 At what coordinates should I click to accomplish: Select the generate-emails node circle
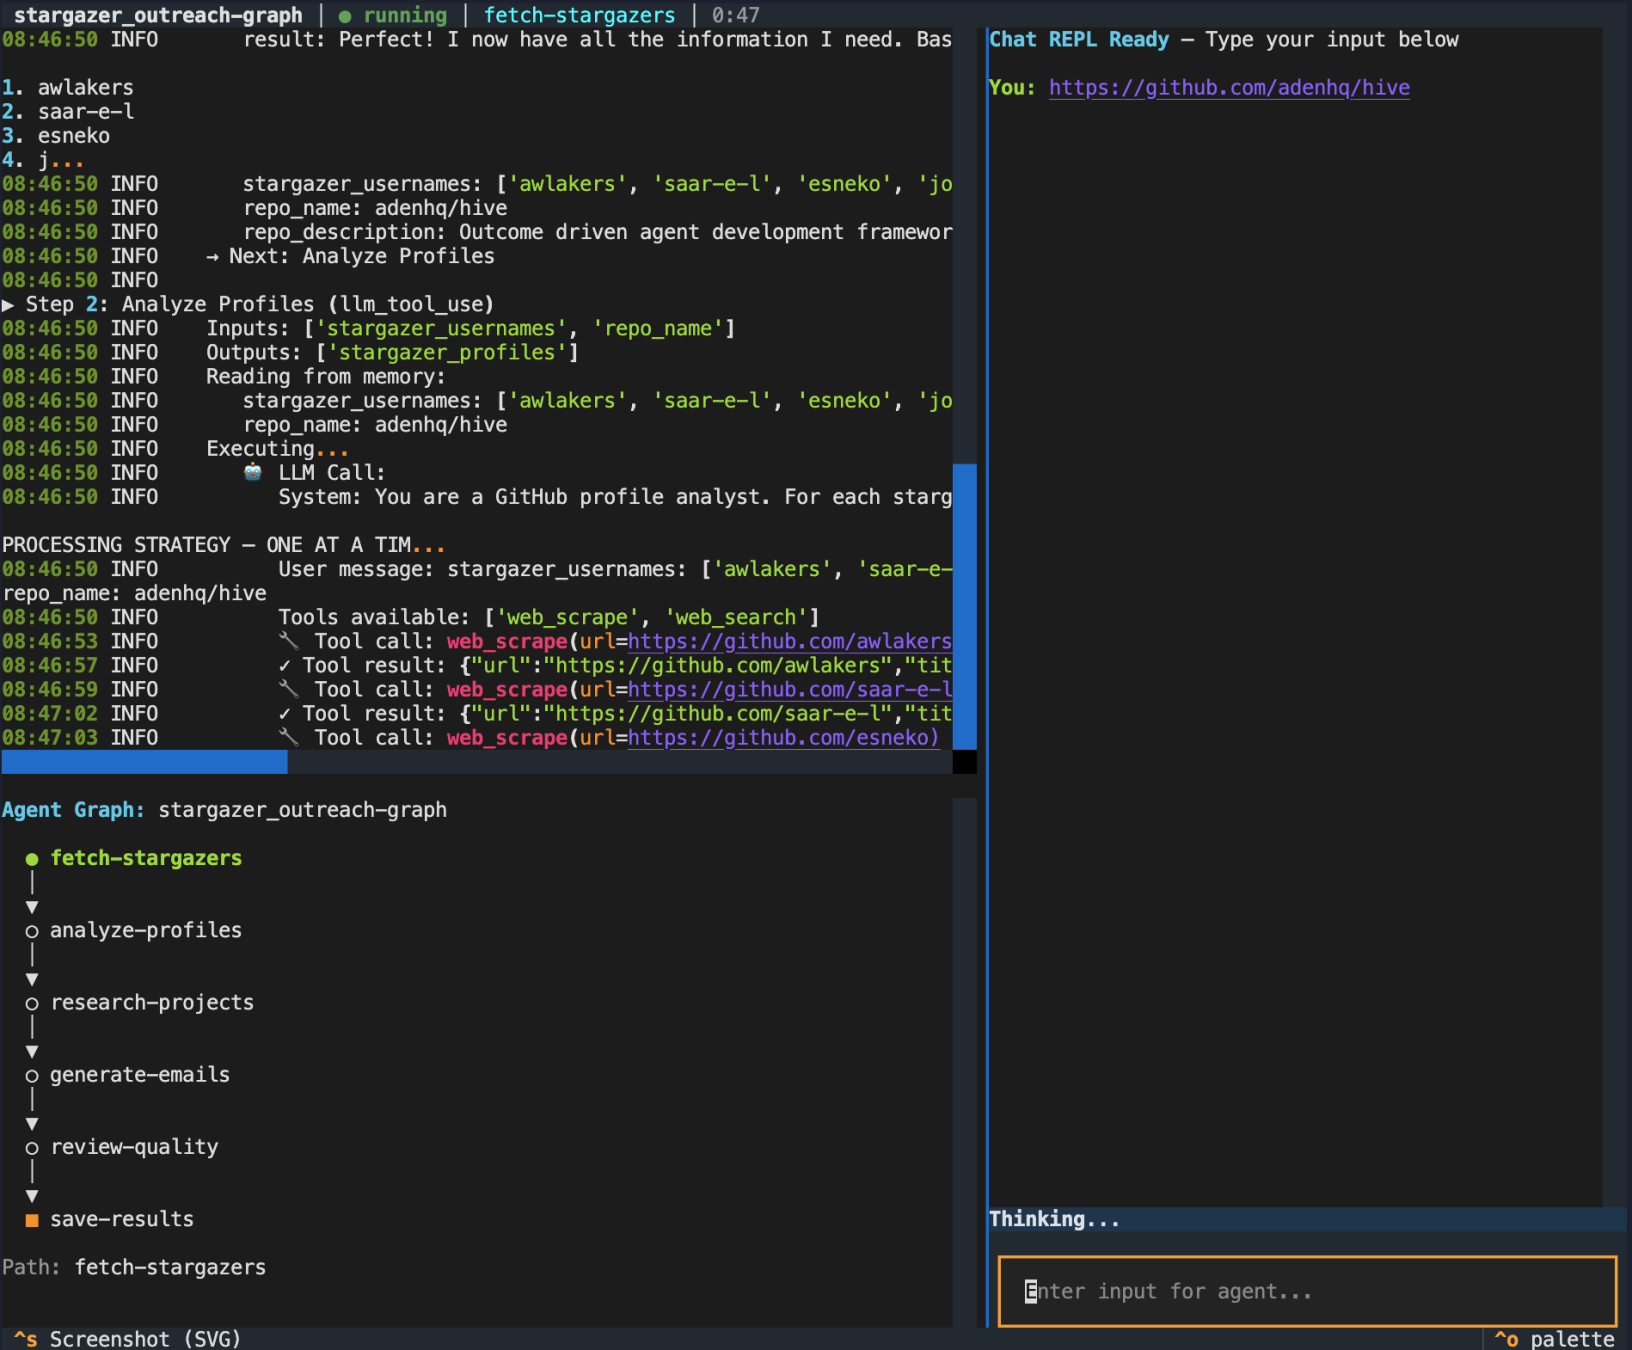coord(32,1076)
